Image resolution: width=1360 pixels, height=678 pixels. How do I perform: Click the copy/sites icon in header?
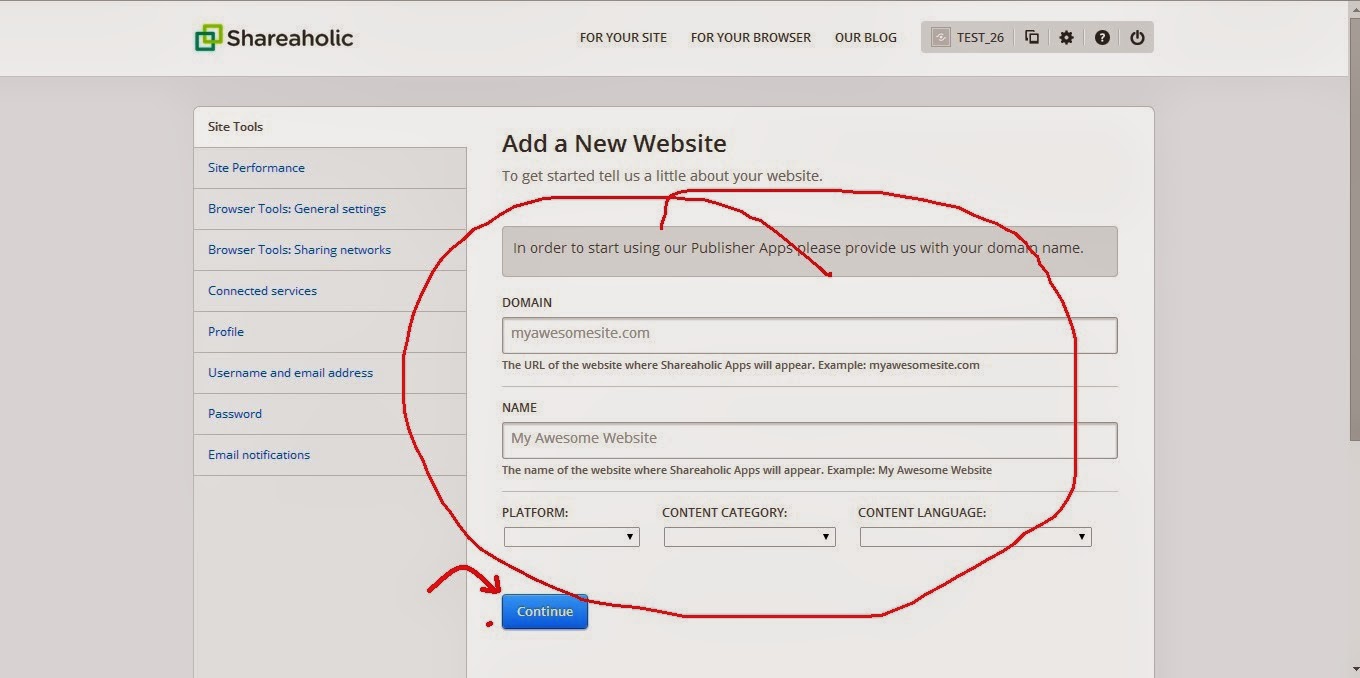[x=1032, y=38]
